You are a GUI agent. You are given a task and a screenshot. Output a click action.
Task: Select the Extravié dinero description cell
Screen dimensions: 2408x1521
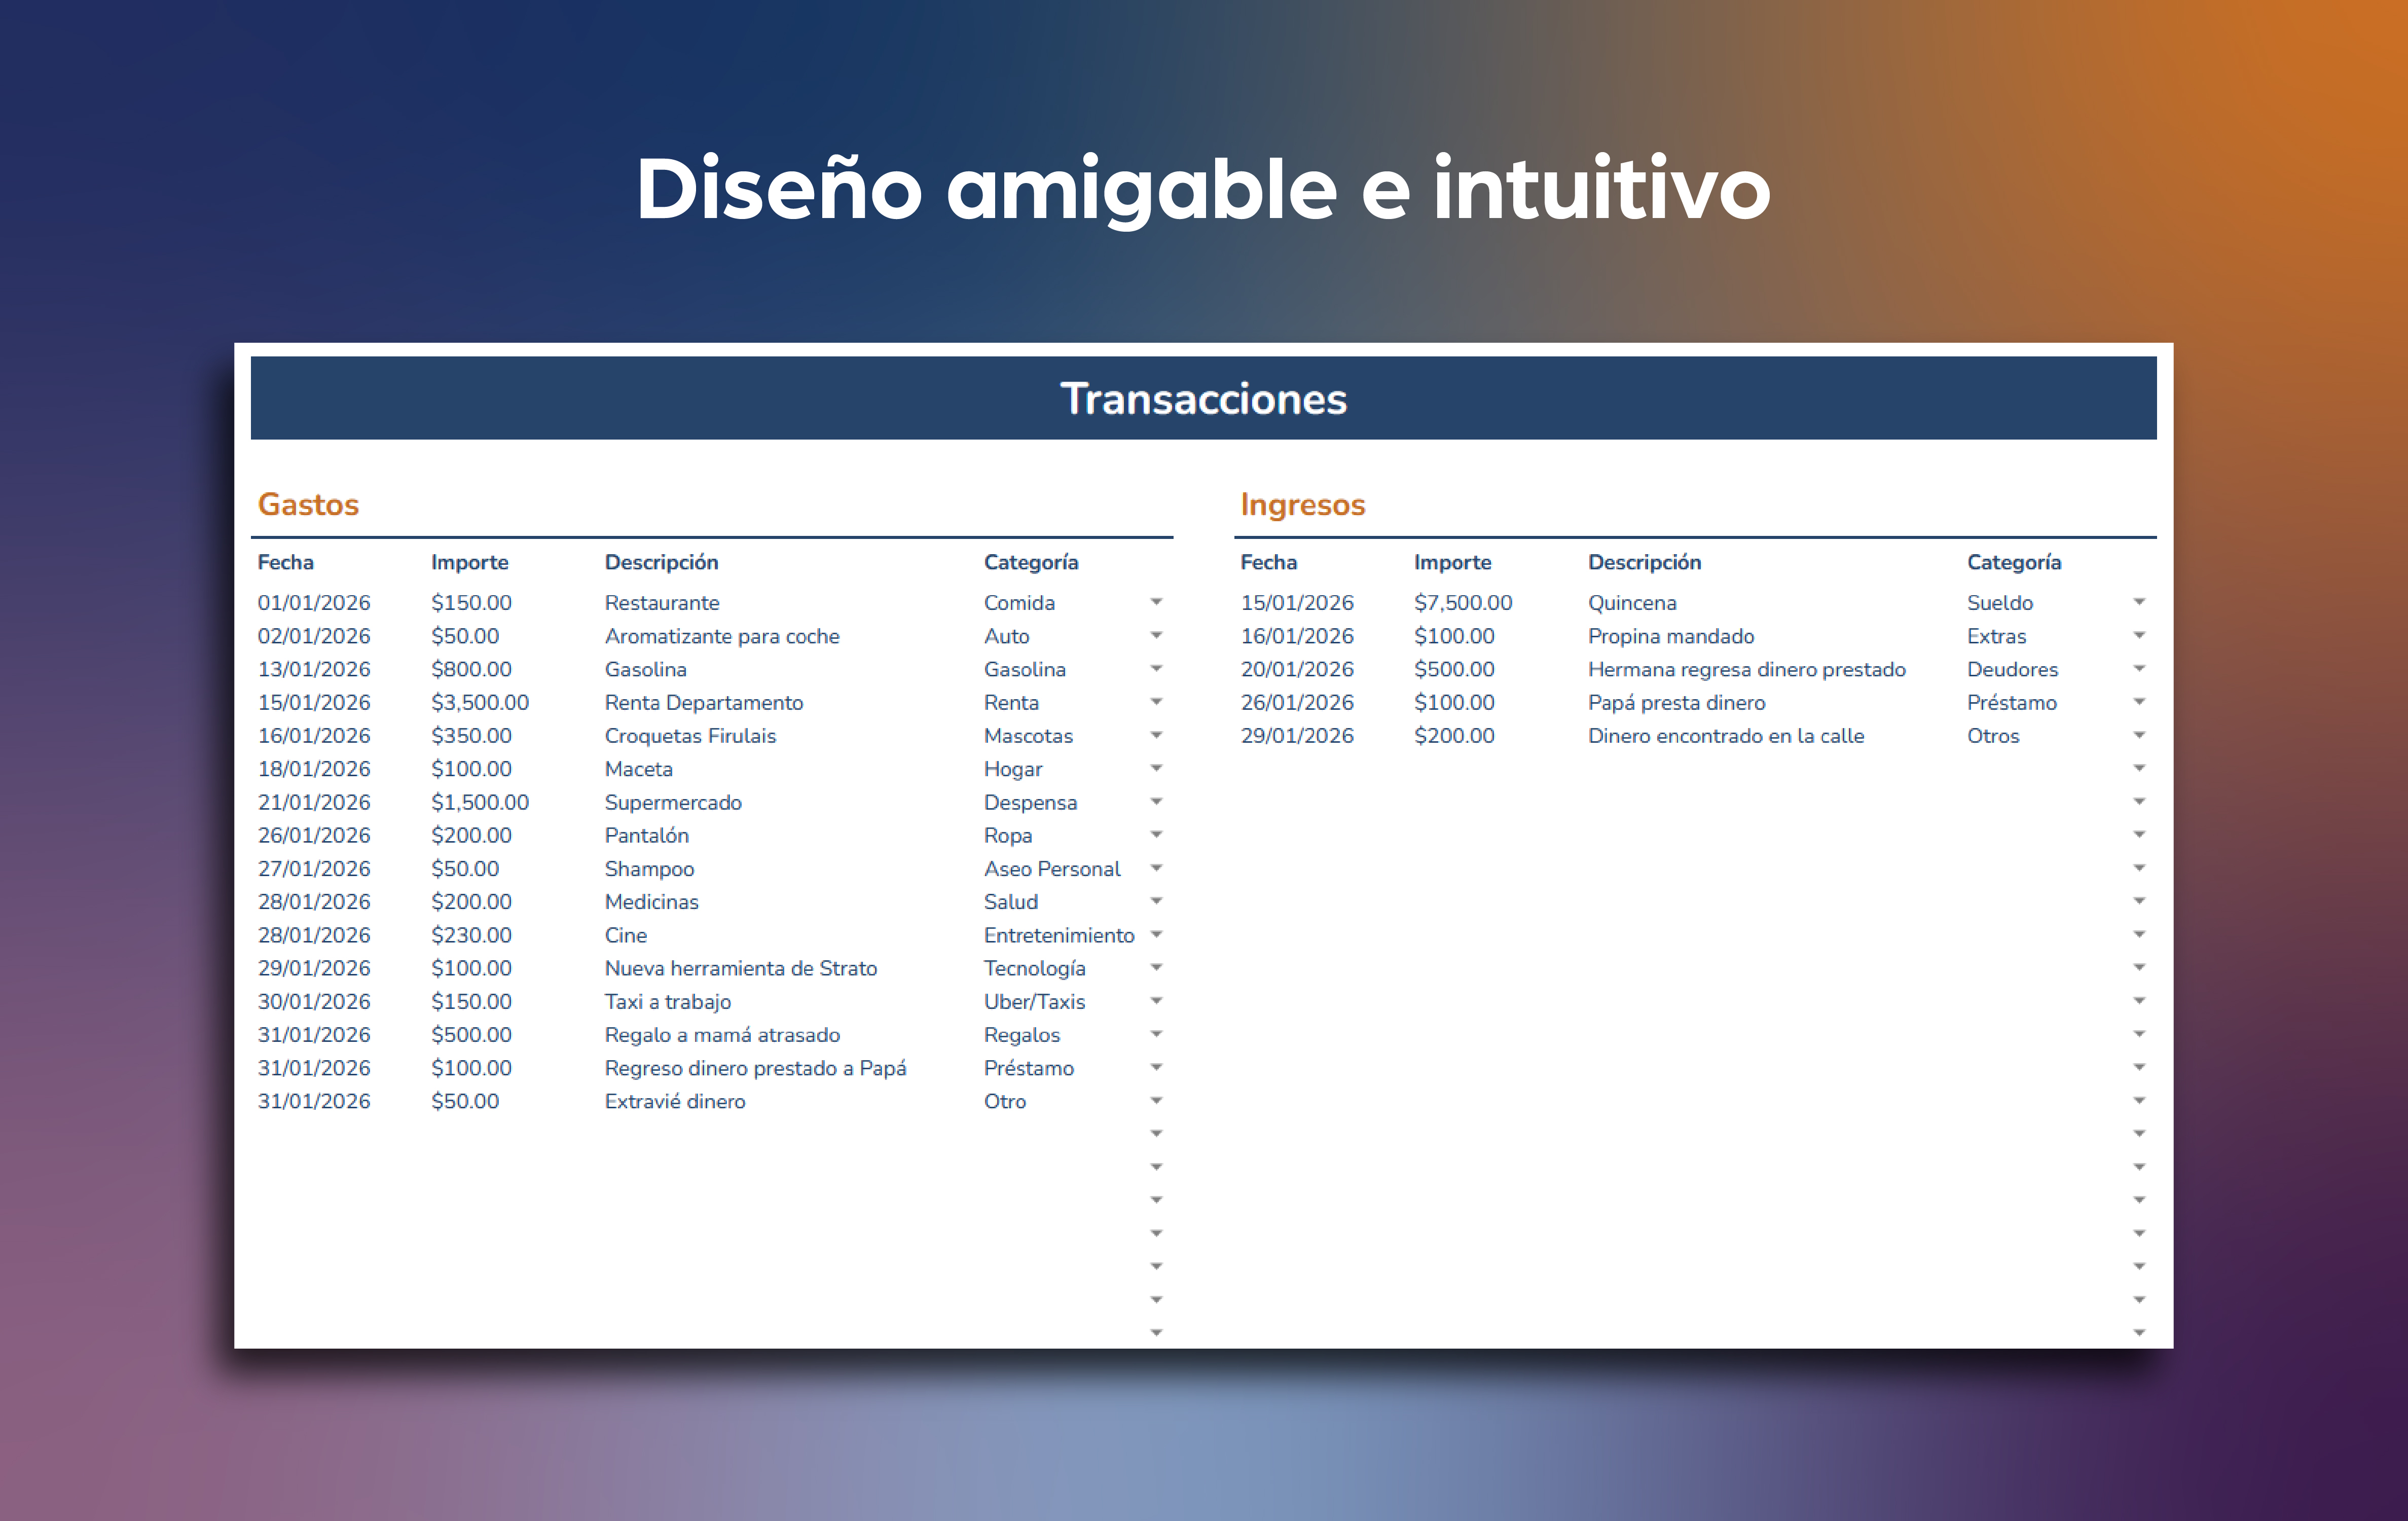(675, 1101)
